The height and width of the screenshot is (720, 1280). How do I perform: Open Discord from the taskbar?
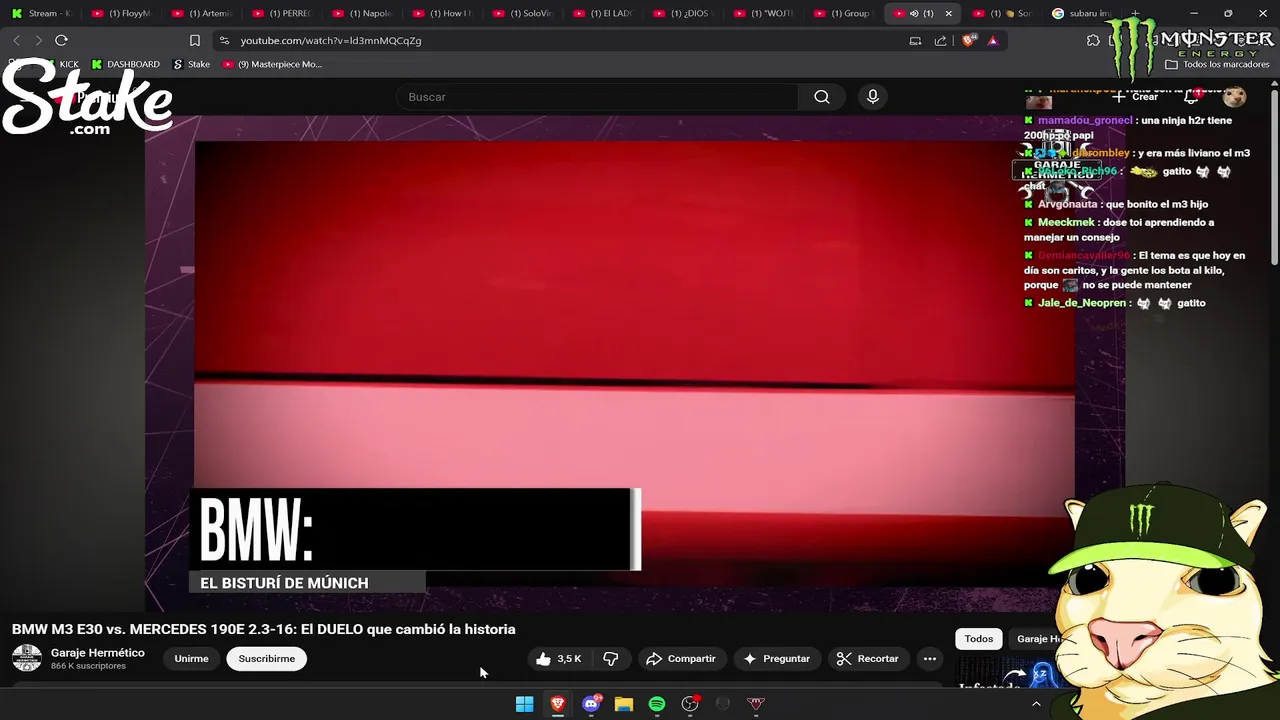(x=591, y=704)
